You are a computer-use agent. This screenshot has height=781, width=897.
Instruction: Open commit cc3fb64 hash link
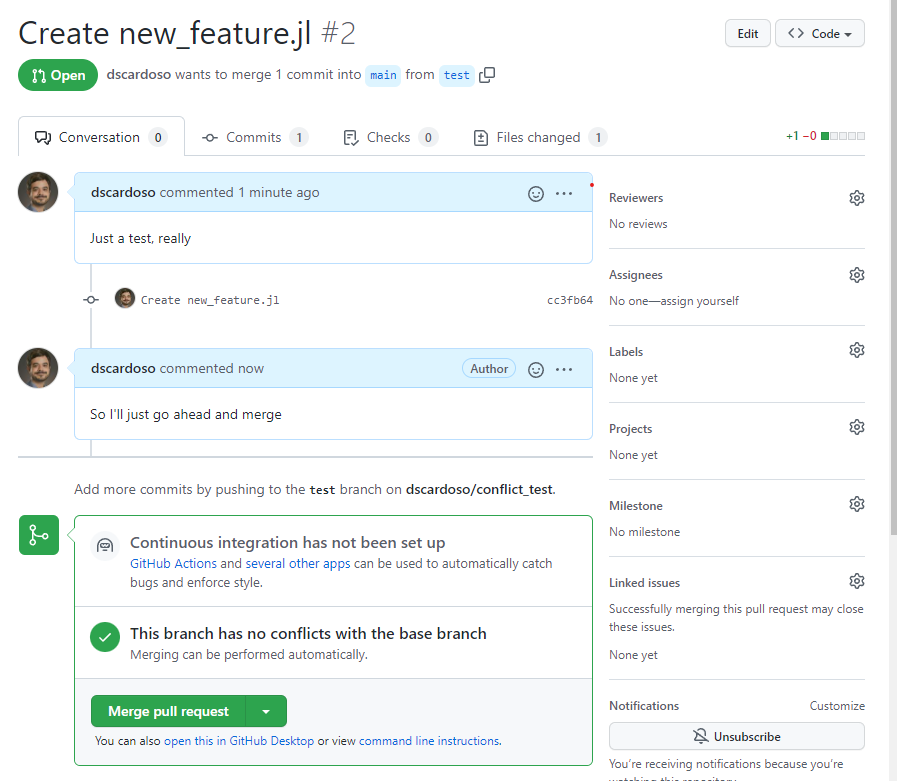pos(569,300)
